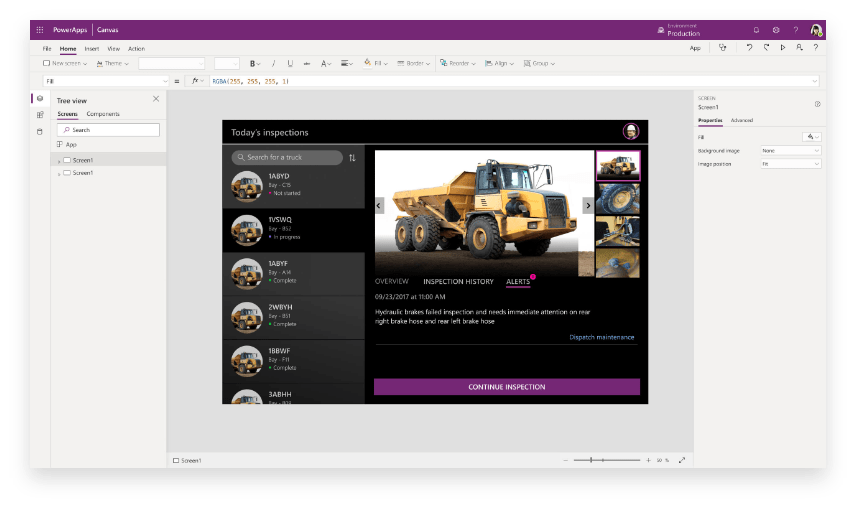Show the next truck image with right arrow
856x508 pixels.
(588, 206)
